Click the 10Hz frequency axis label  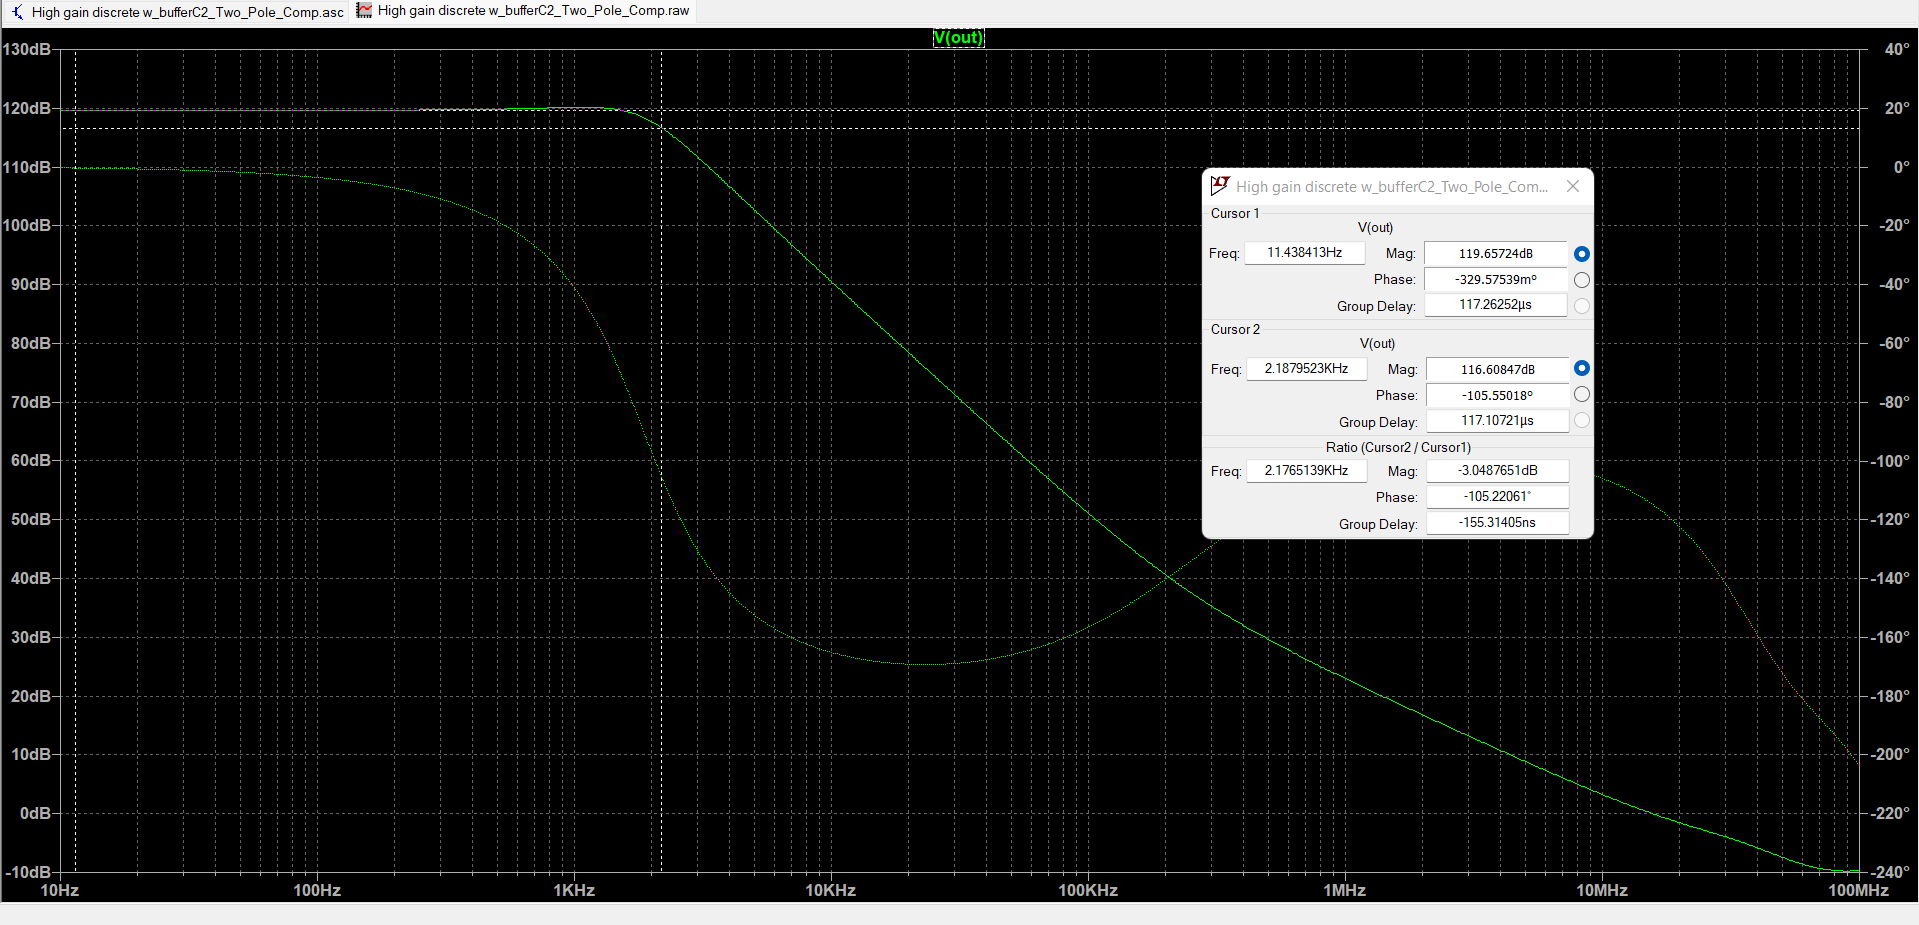click(59, 890)
